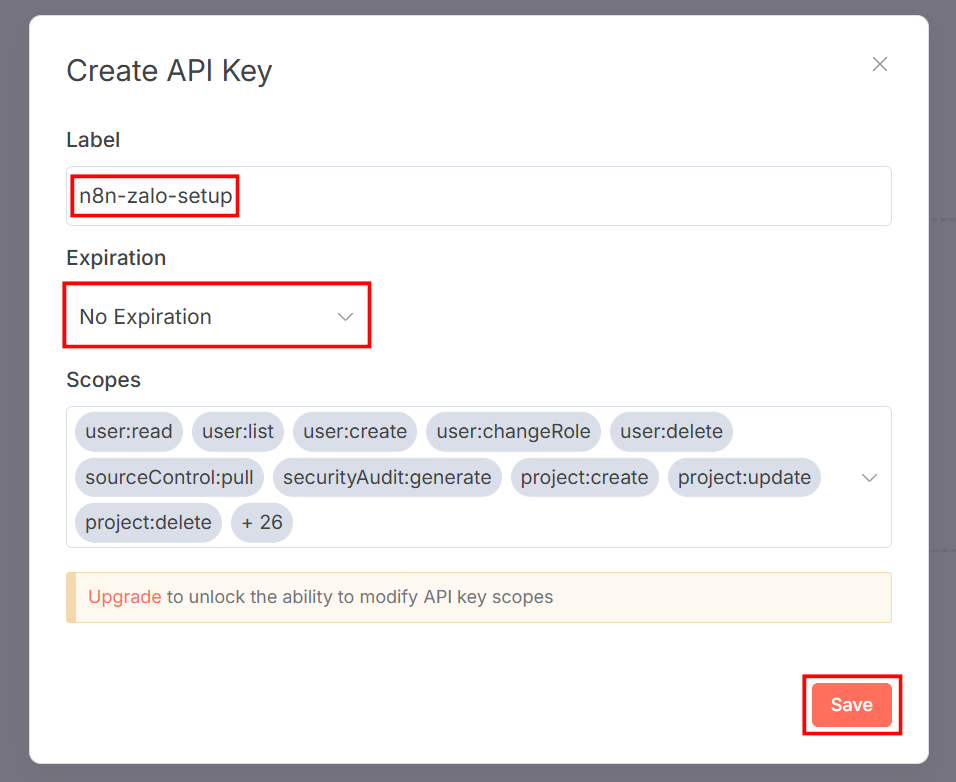Image resolution: width=956 pixels, height=782 pixels.
Task: Expand the hidden scopes via + 26 chip
Action: click(261, 522)
